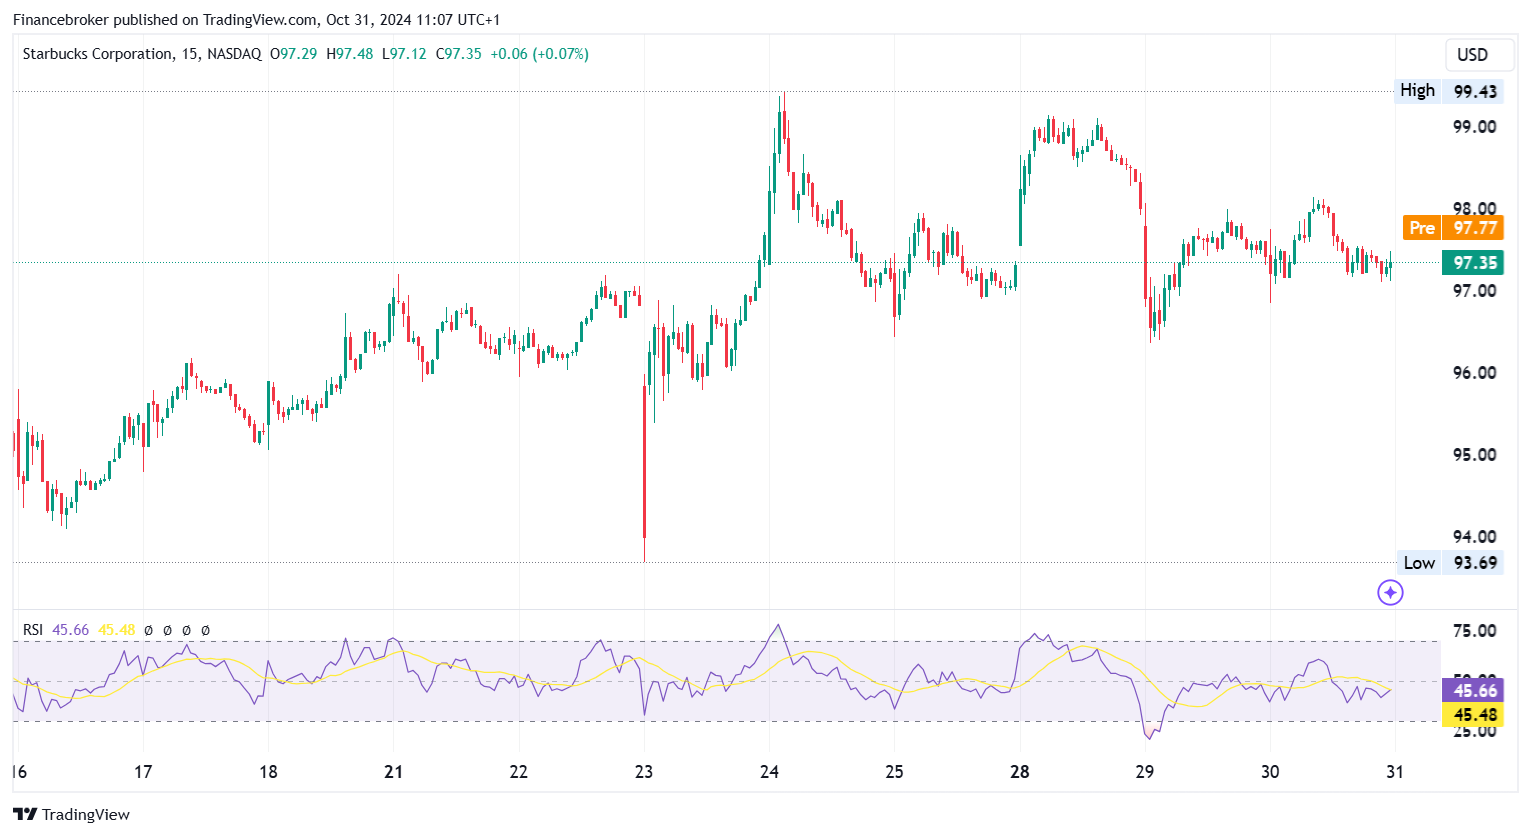Select the Low 93.69 price label
Image resolution: width=1531 pixels, height=836 pixels.
click(1450, 563)
